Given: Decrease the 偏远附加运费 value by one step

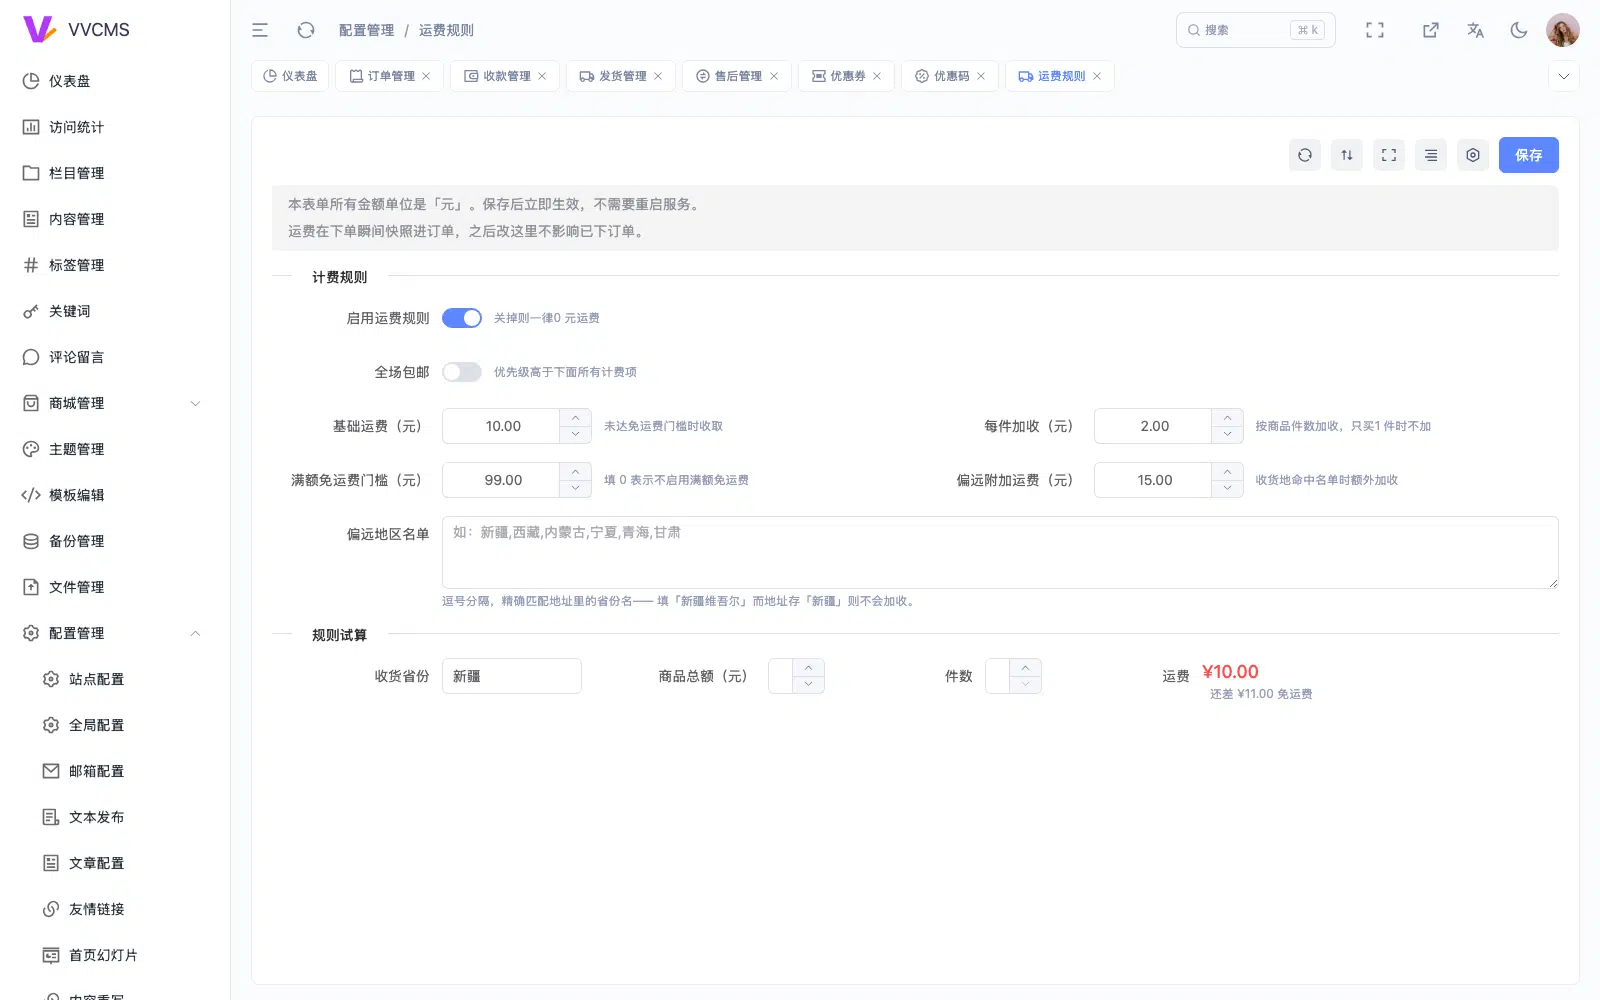Looking at the screenshot, I should point(1227,488).
